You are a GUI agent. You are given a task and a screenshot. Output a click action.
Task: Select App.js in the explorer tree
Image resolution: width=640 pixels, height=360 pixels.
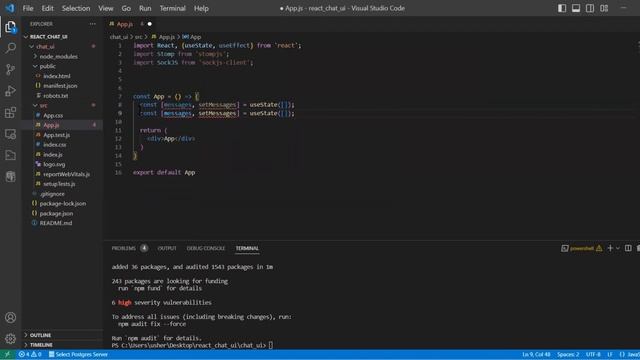click(x=51, y=125)
